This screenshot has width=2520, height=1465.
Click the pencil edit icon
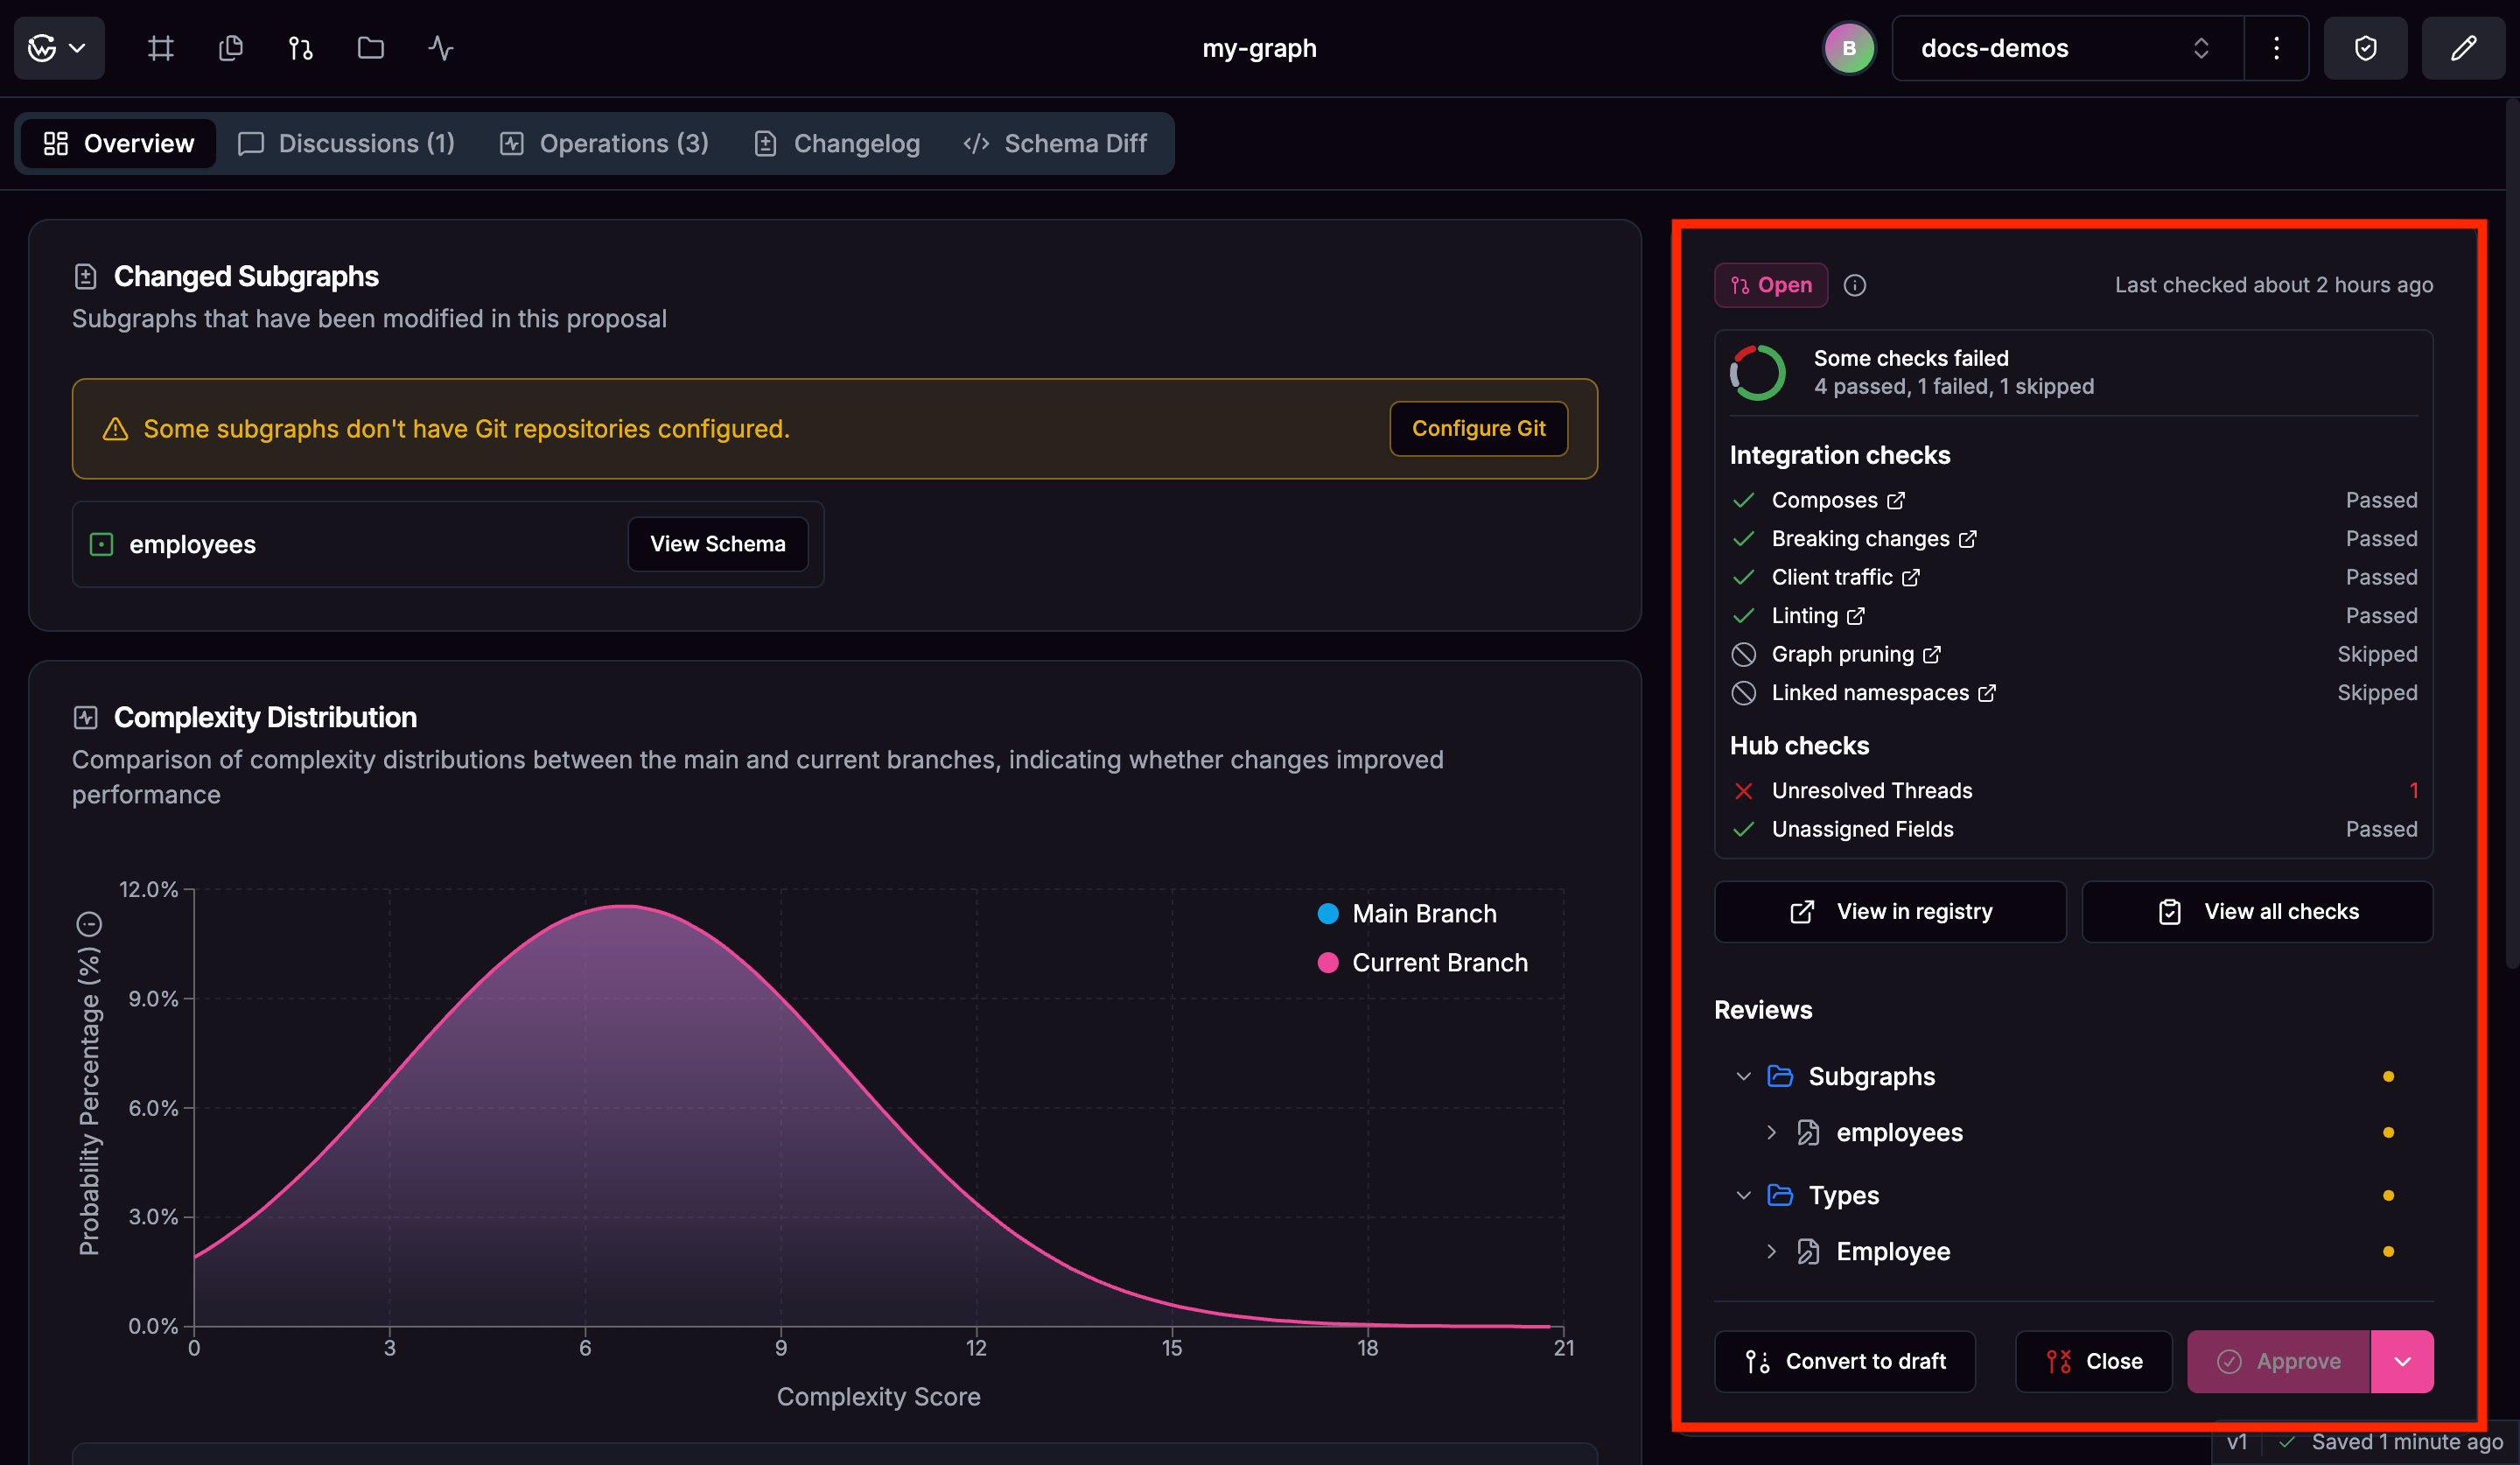(2463, 48)
